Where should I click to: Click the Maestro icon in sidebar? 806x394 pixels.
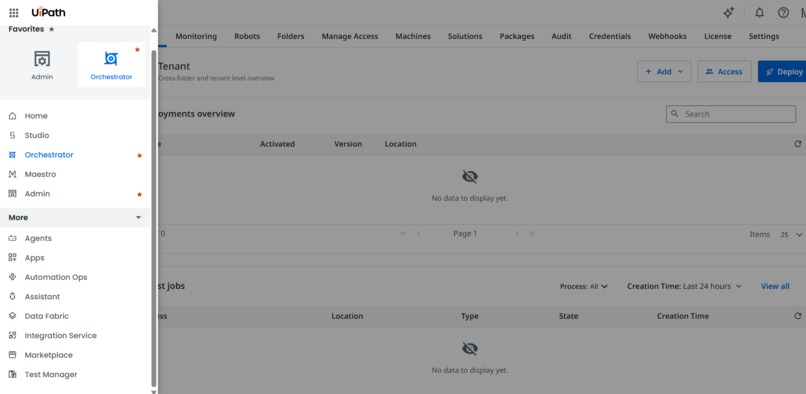(x=13, y=174)
